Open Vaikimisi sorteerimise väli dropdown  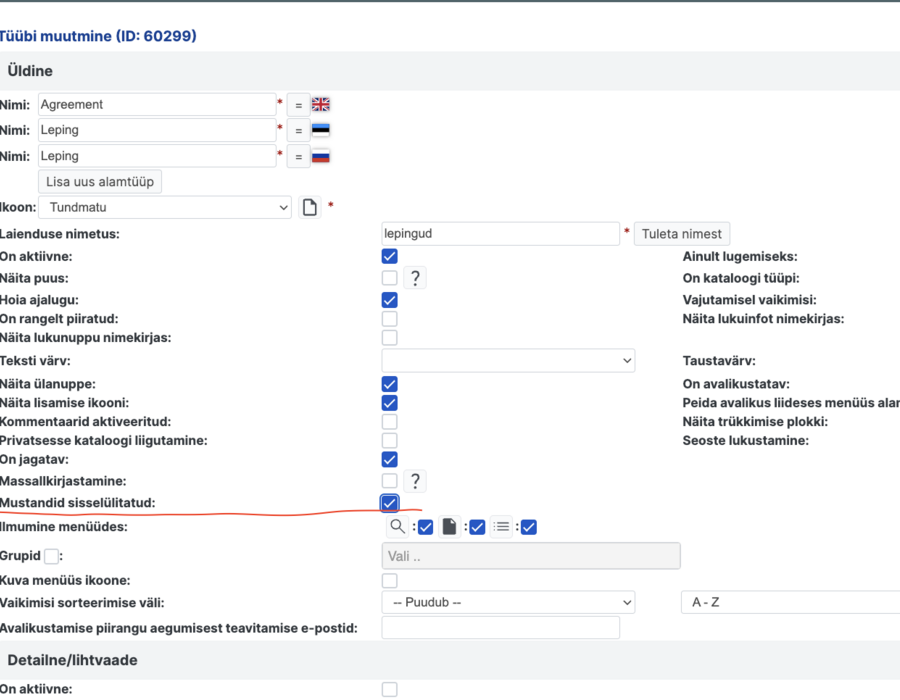point(508,602)
